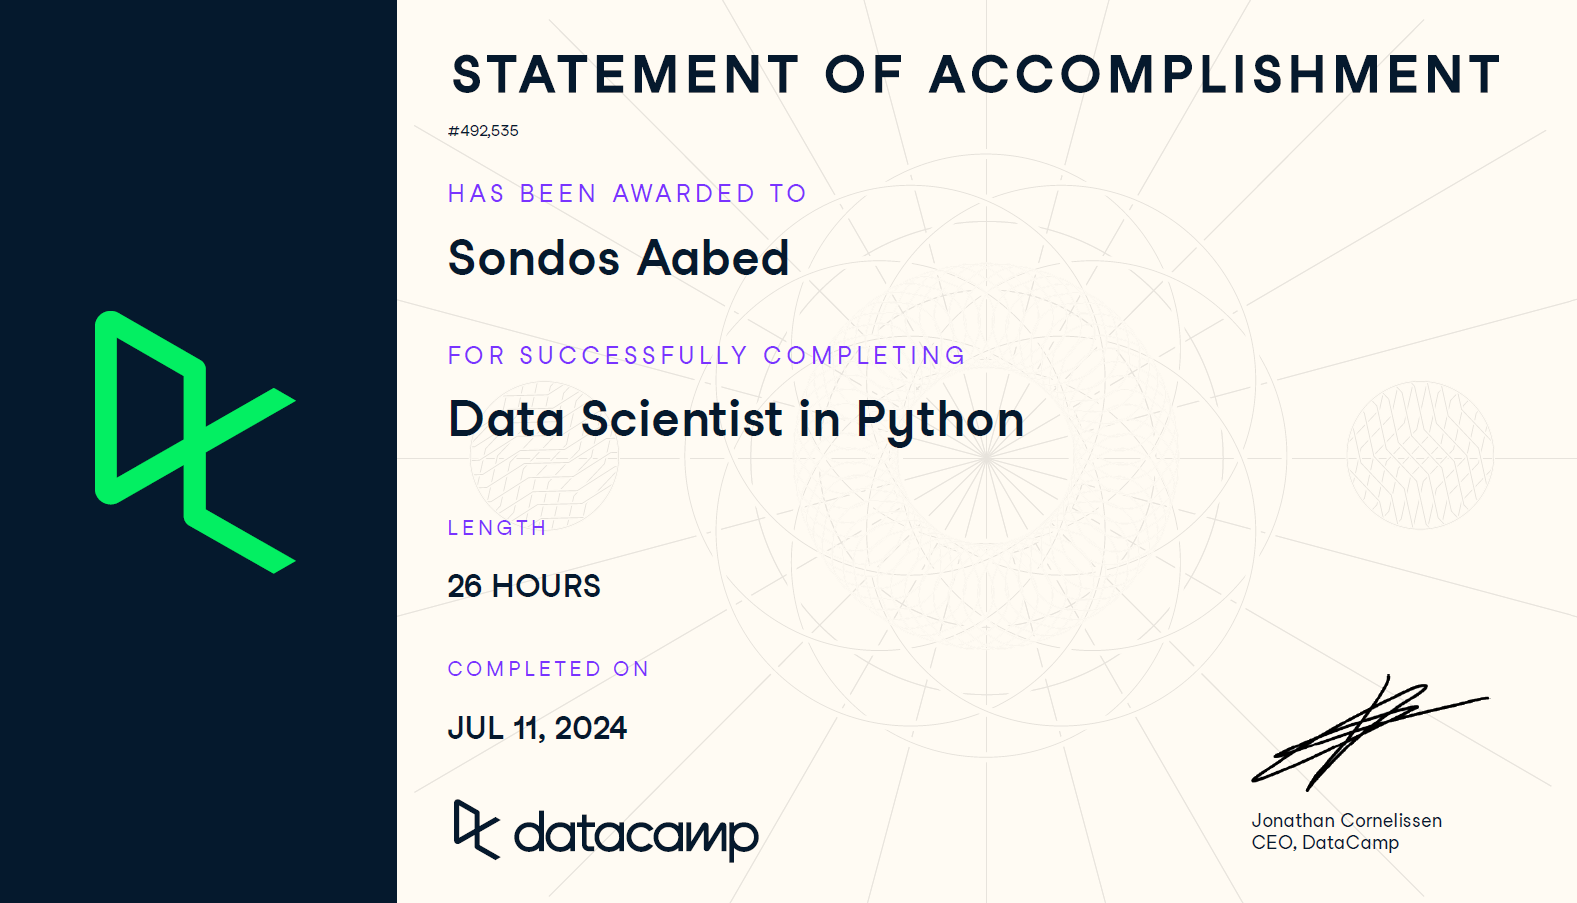Viewport: 1577px width, 903px height.
Task: Select the 26 HOURS duration text
Action: pyautogui.click(x=524, y=586)
